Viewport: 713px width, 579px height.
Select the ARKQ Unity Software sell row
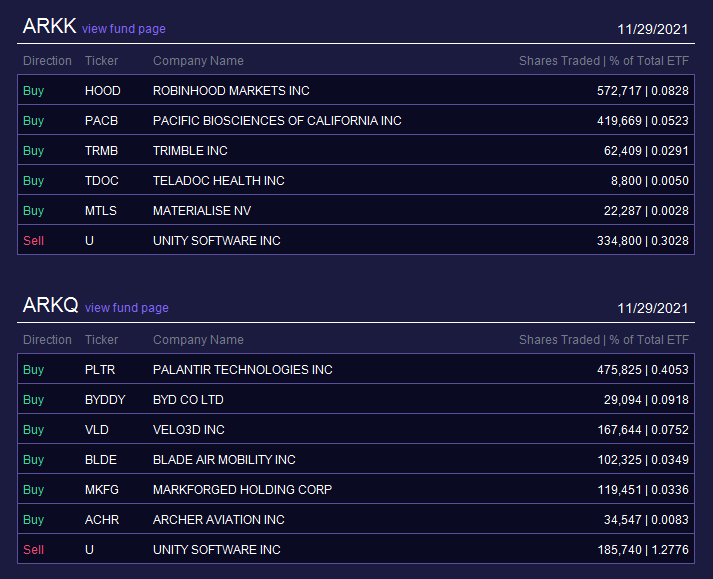(356, 549)
